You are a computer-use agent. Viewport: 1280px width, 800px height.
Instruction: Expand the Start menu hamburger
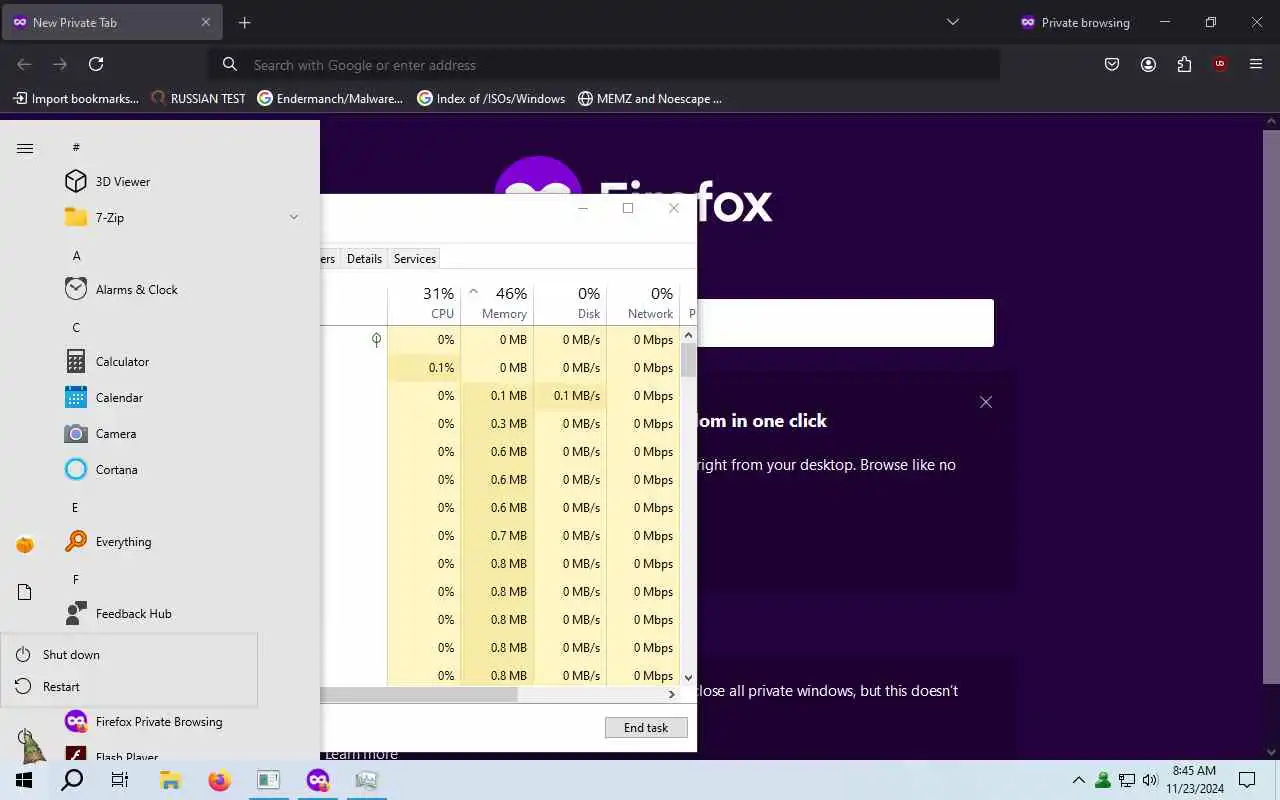[x=25, y=148]
